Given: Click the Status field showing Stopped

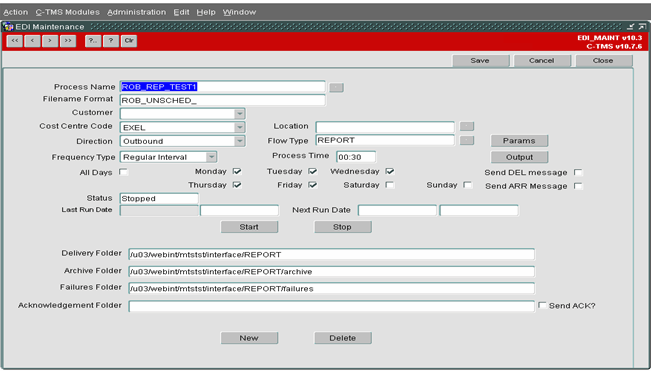Looking at the screenshot, I should coord(159,198).
